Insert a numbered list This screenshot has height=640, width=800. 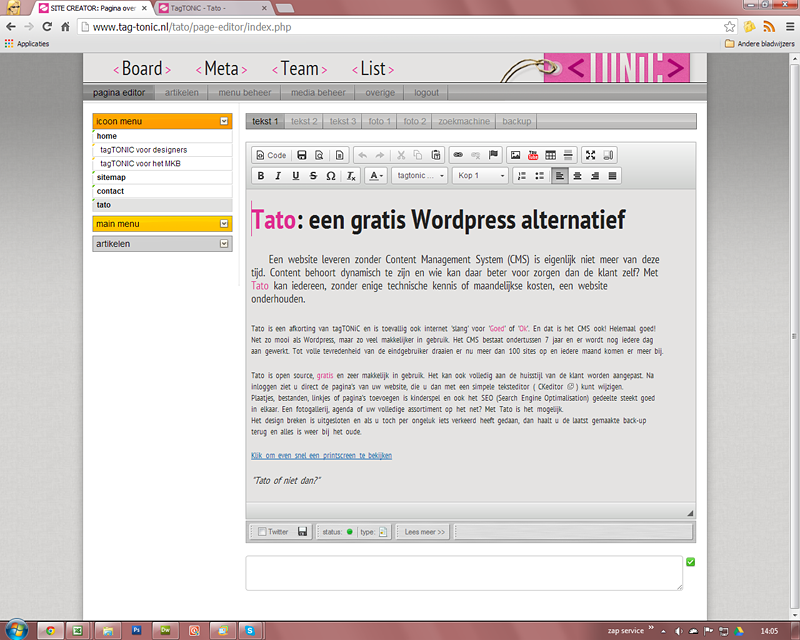point(521,176)
